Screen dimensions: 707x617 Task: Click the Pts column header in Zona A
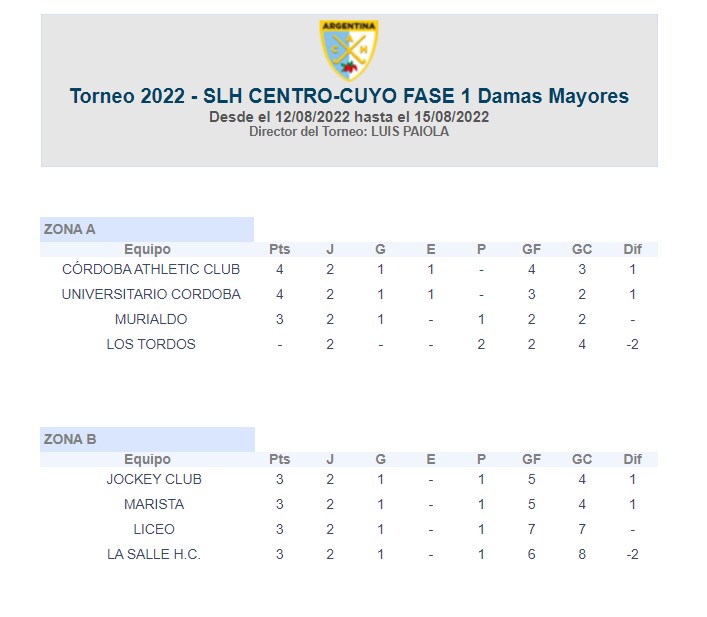tap(280, 249)
